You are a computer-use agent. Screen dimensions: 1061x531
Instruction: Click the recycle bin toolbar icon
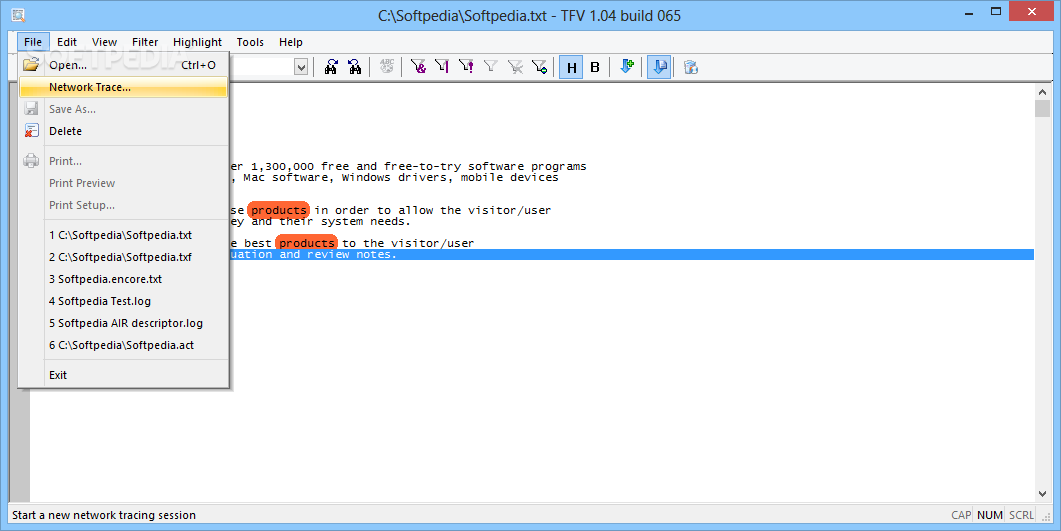690,67
